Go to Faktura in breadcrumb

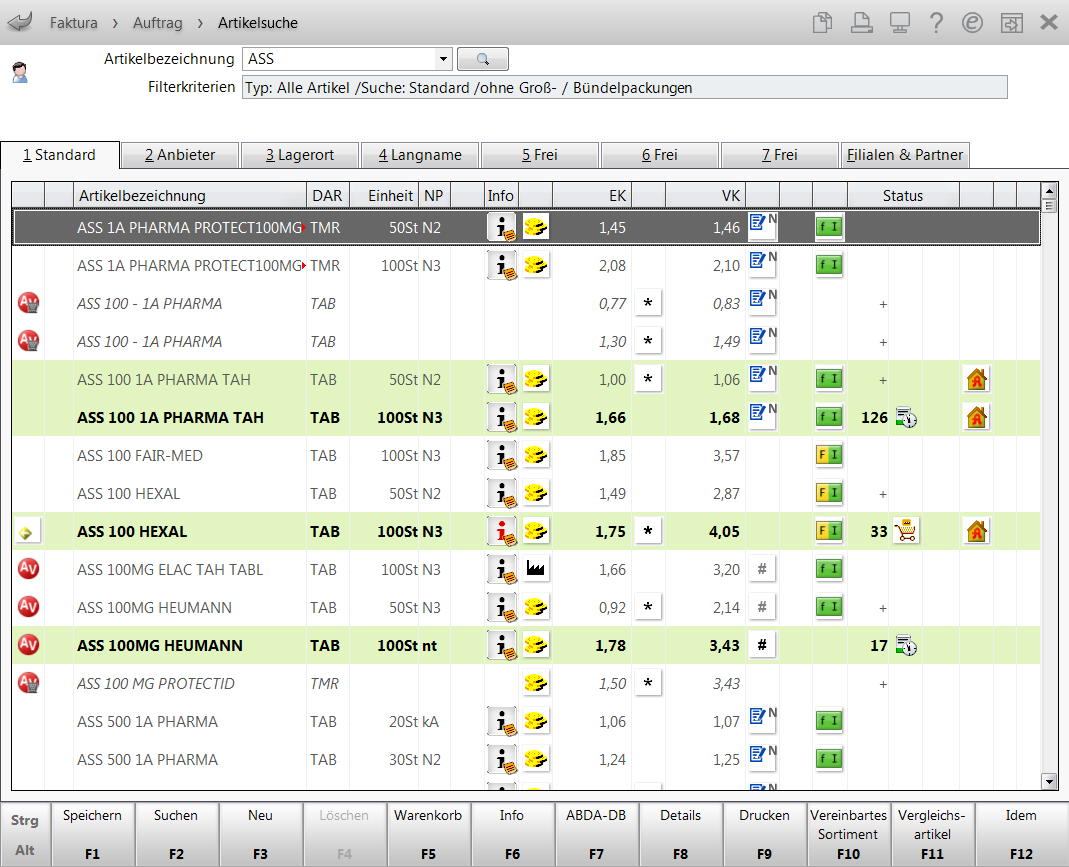point(74,22)
